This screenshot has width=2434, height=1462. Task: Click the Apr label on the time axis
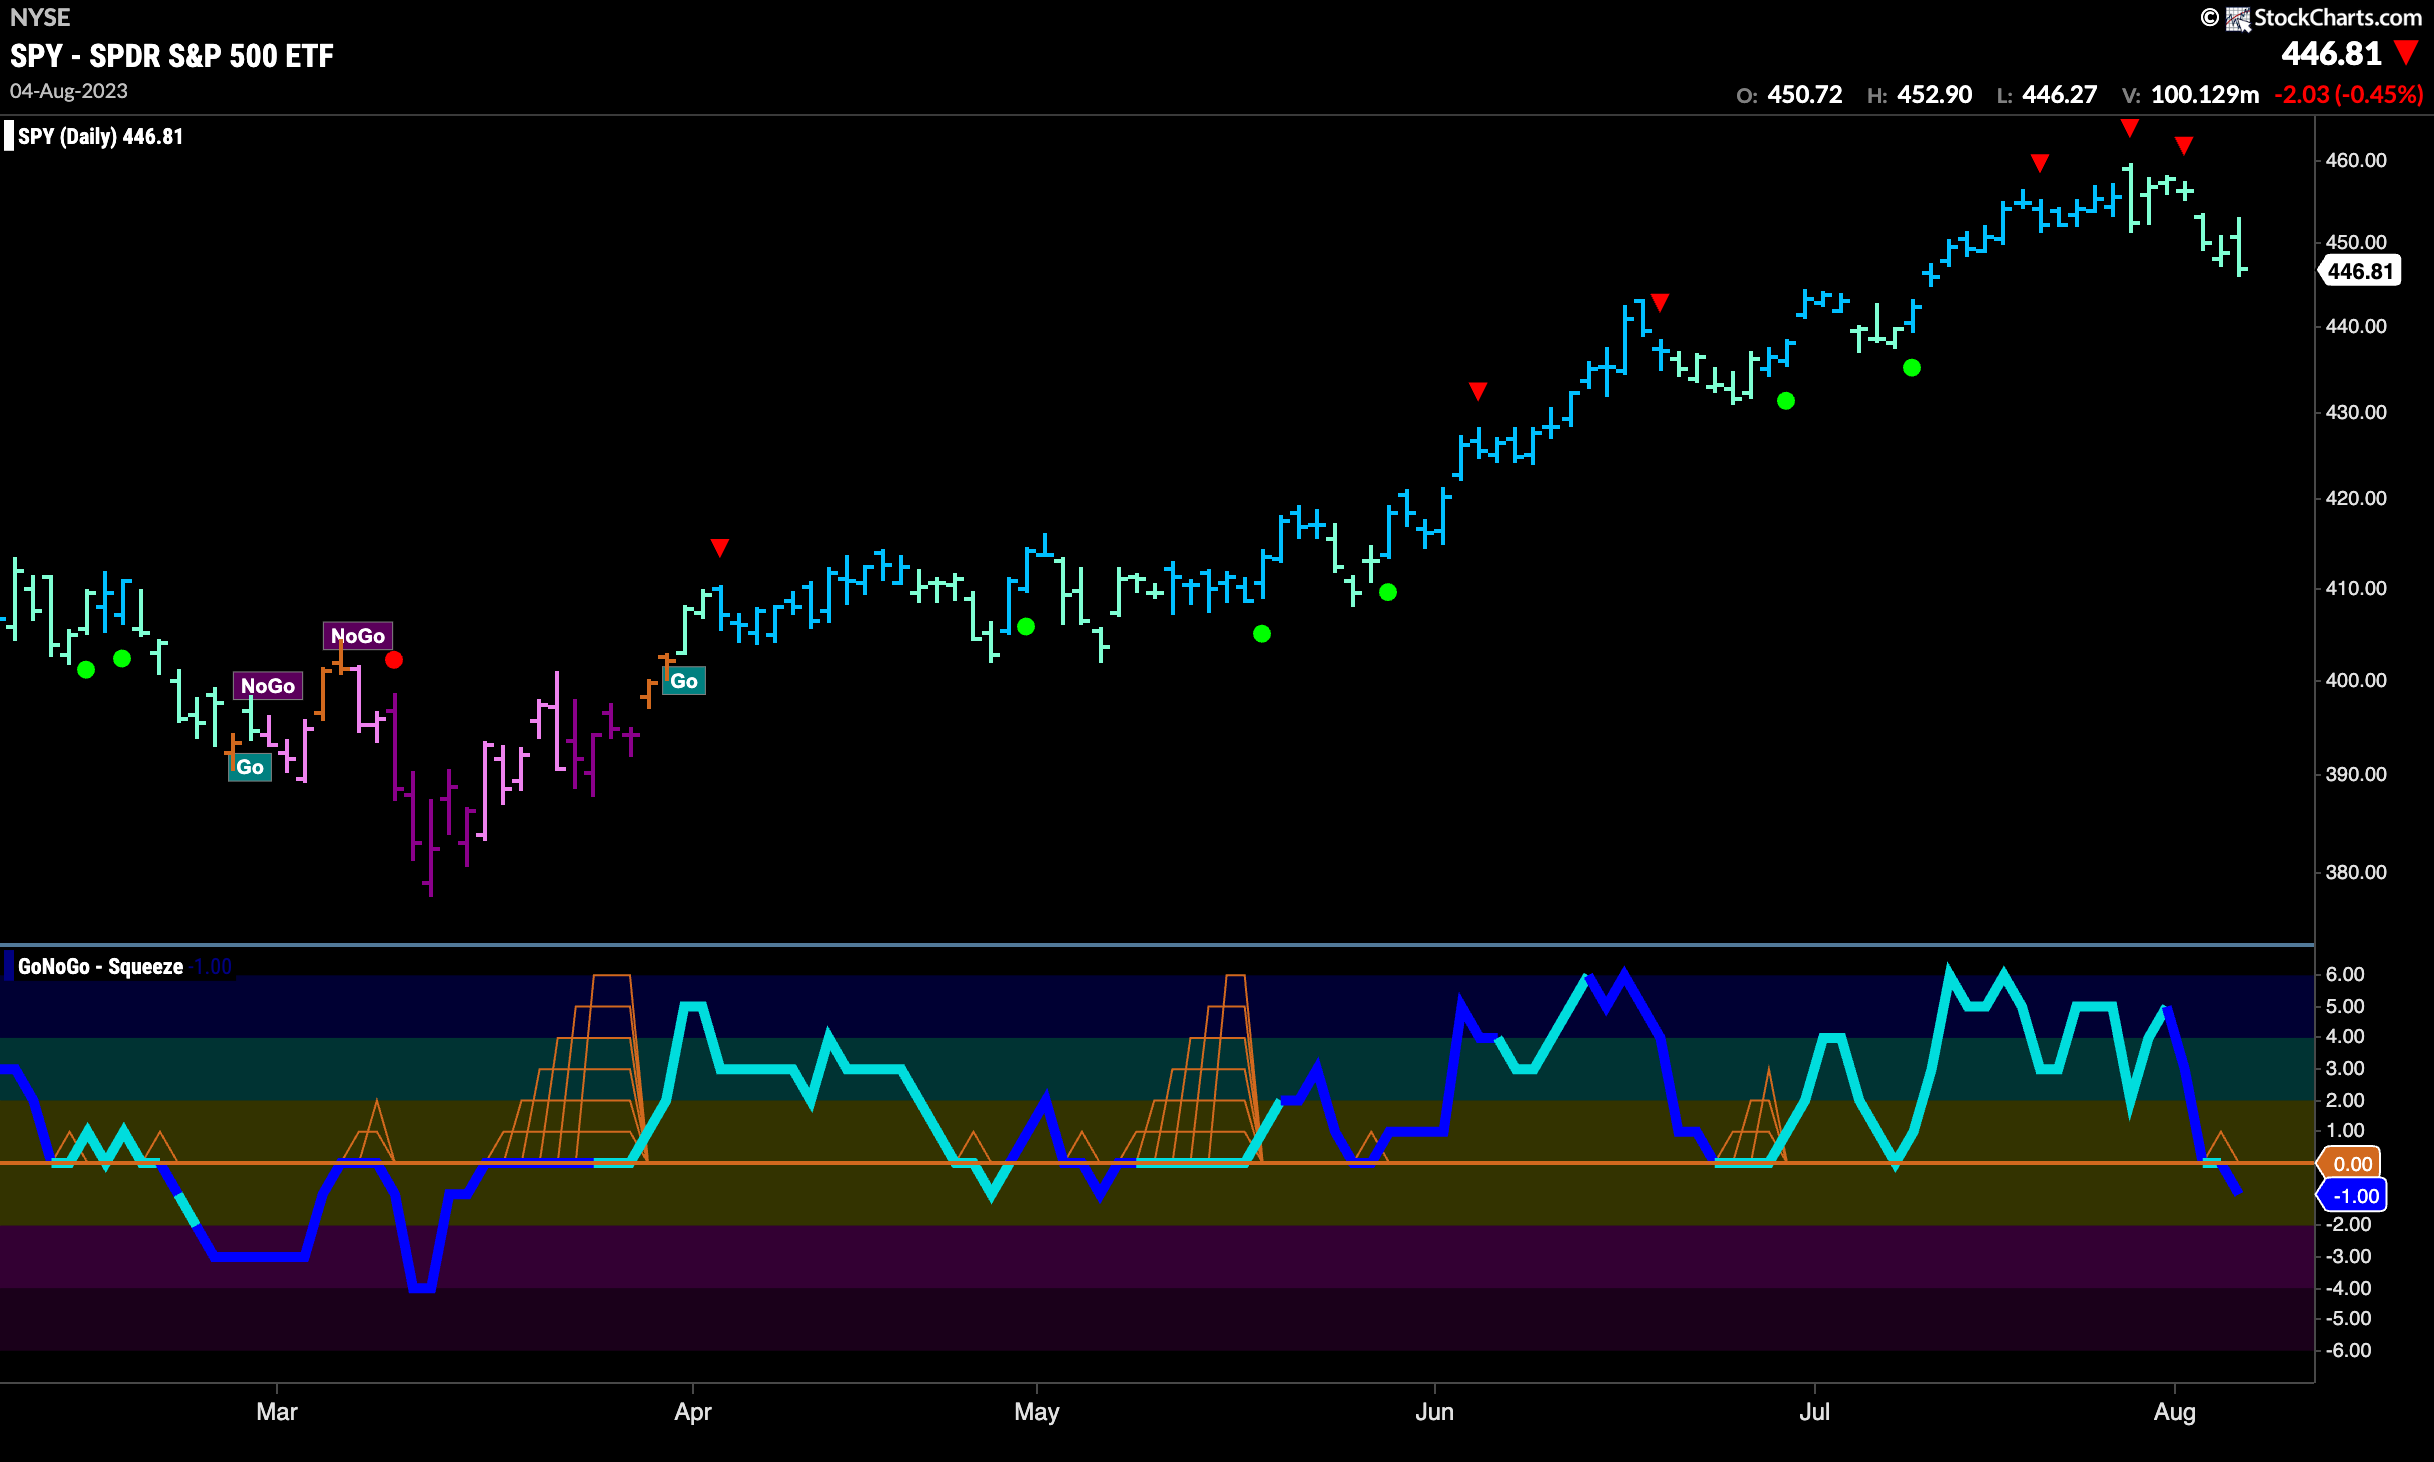(693, 1412)
